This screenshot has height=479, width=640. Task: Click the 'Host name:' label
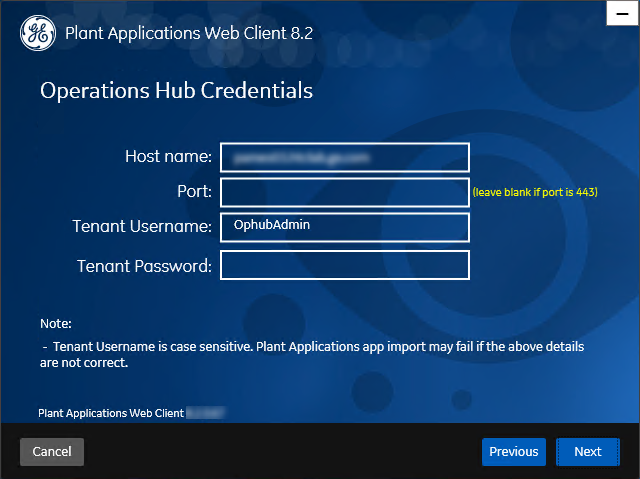pyautogui.click(x=169, y=156)
